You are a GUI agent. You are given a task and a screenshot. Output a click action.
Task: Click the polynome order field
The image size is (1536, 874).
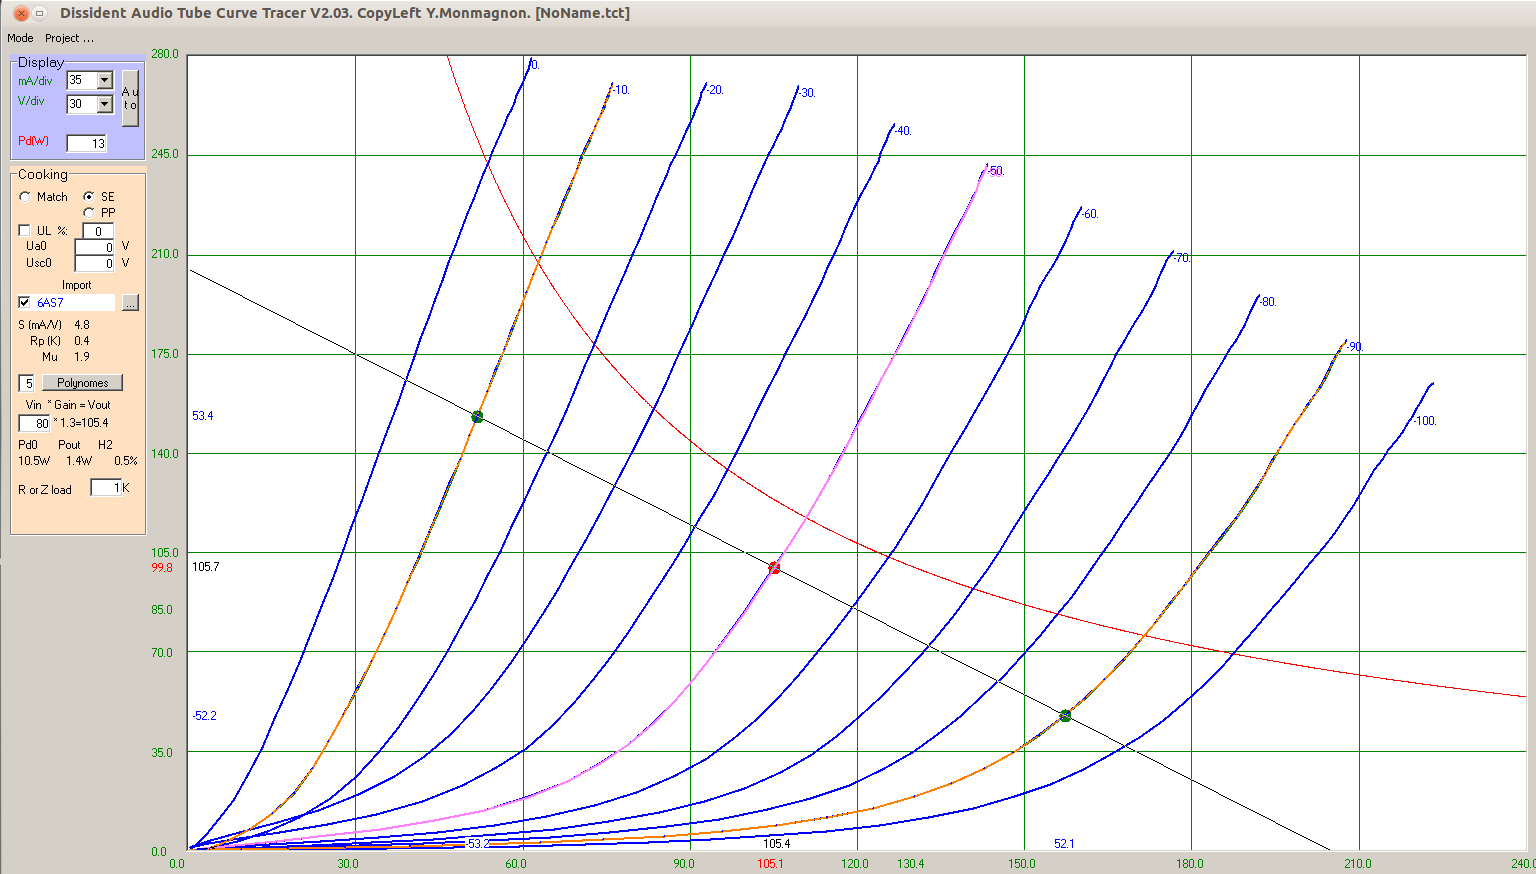click(x=27, y=383)
